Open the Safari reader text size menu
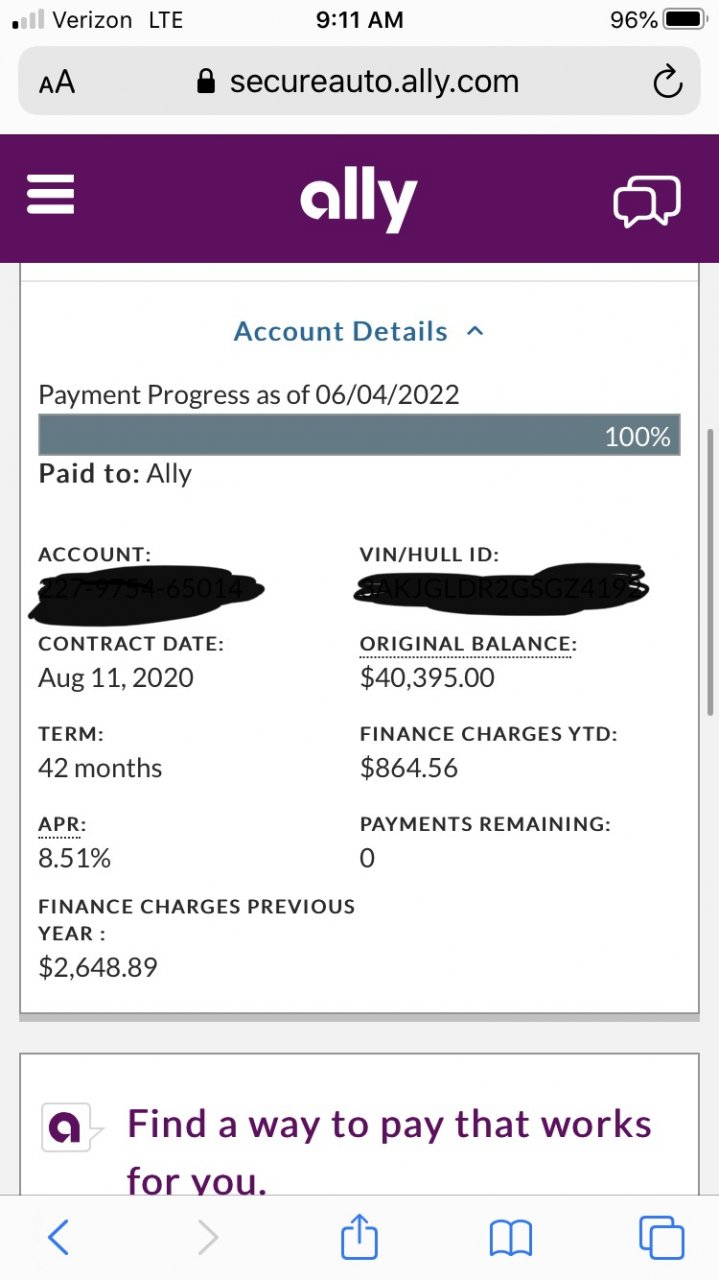719x1280 pixels. pyautogui.click(x=57, y=82)
